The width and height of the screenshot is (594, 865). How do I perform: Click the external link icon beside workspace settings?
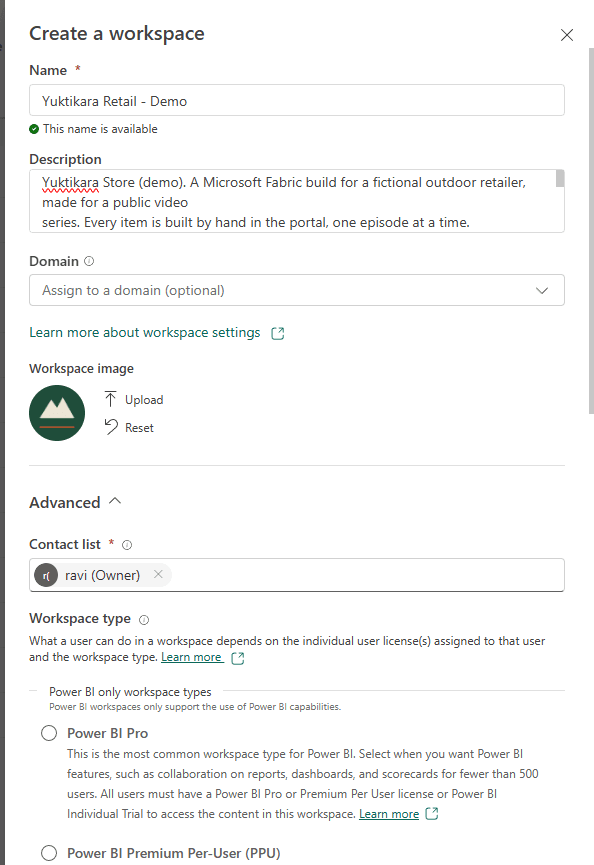277,333
